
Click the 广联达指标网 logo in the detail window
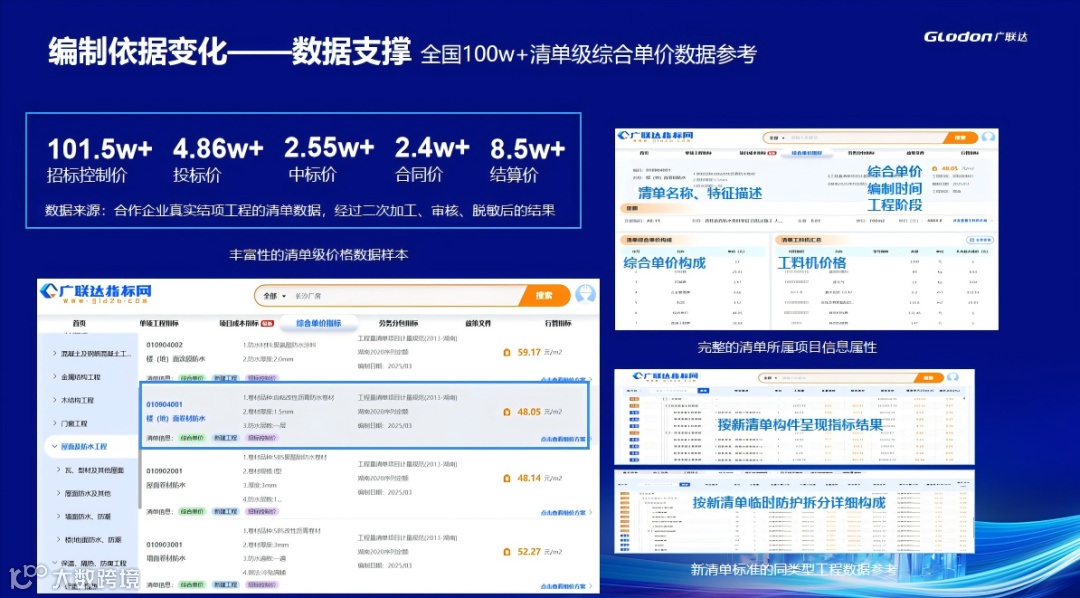point(655,137)
